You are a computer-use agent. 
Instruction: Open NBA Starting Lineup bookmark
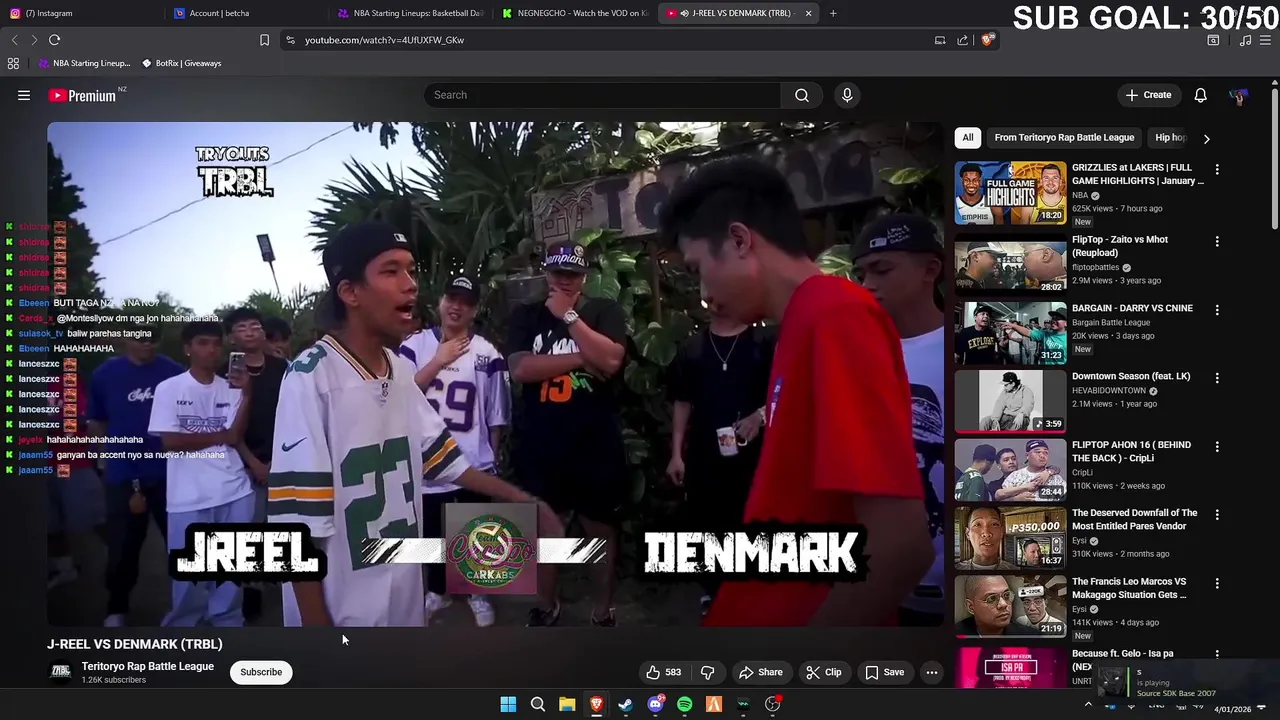84,63
